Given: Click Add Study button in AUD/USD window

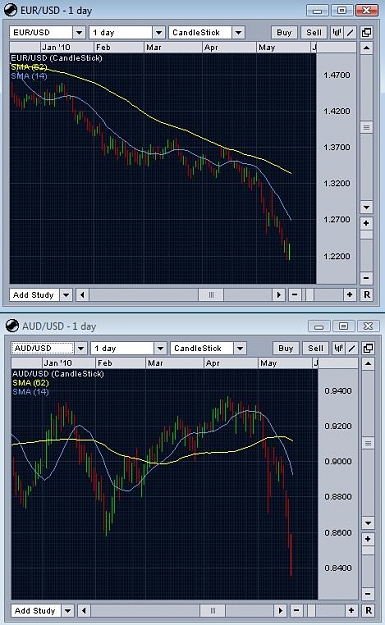Looking at the screenshot, I should 35,611.
